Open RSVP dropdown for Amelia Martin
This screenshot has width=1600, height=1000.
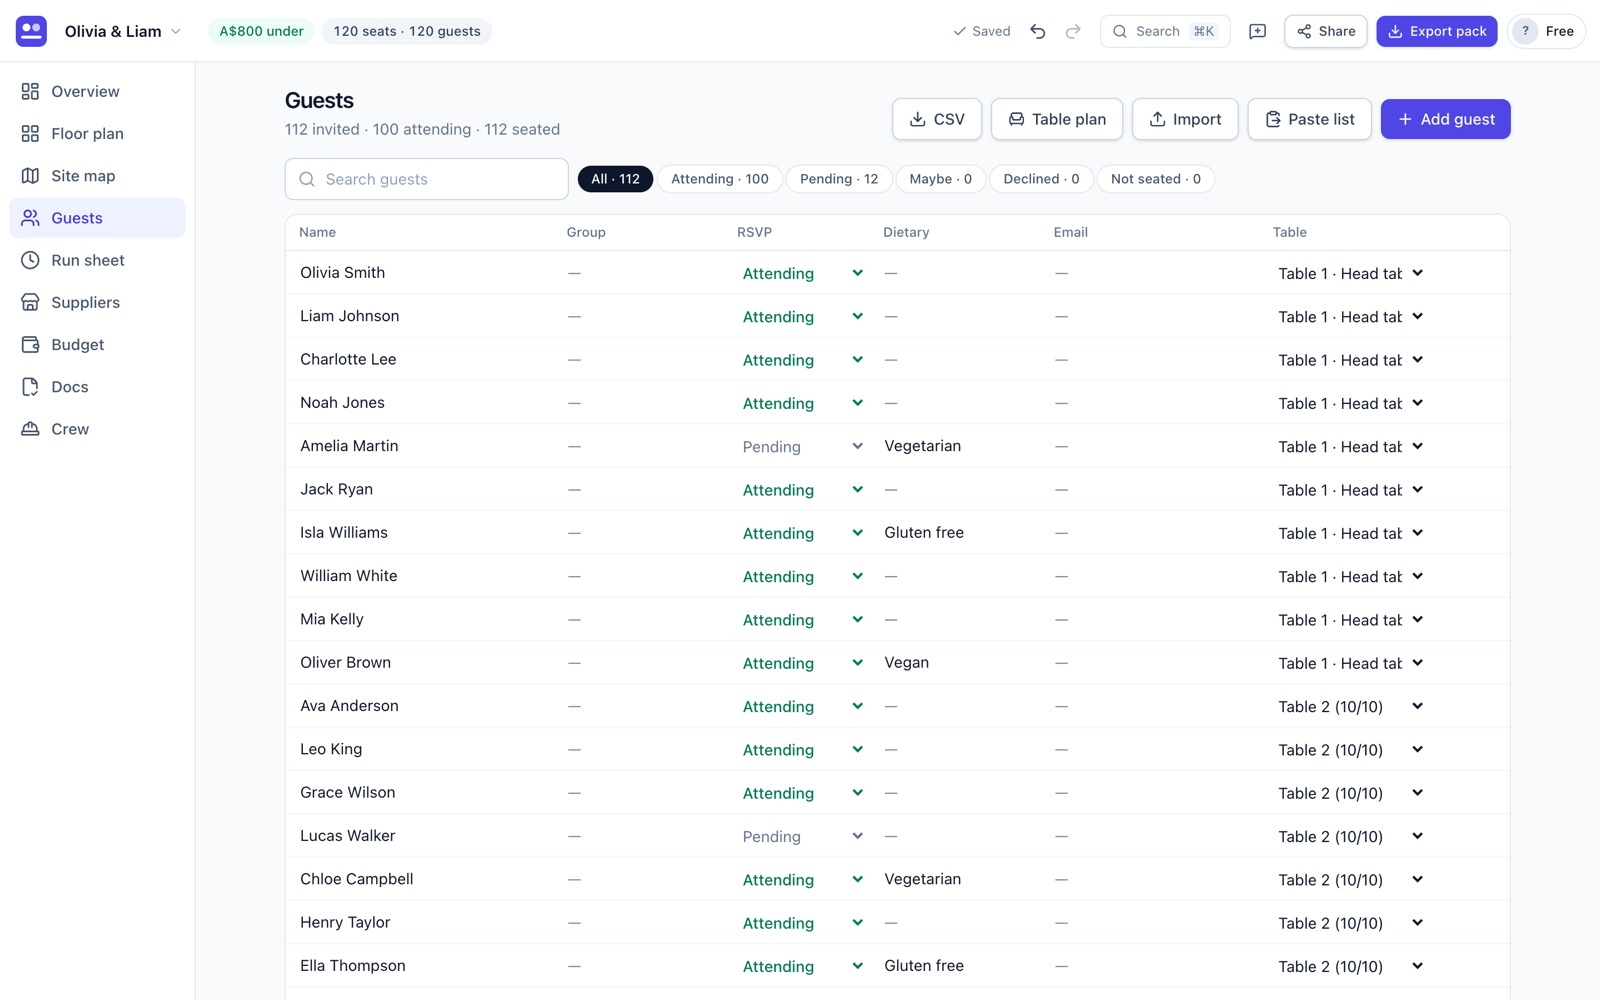click(803, 446)
